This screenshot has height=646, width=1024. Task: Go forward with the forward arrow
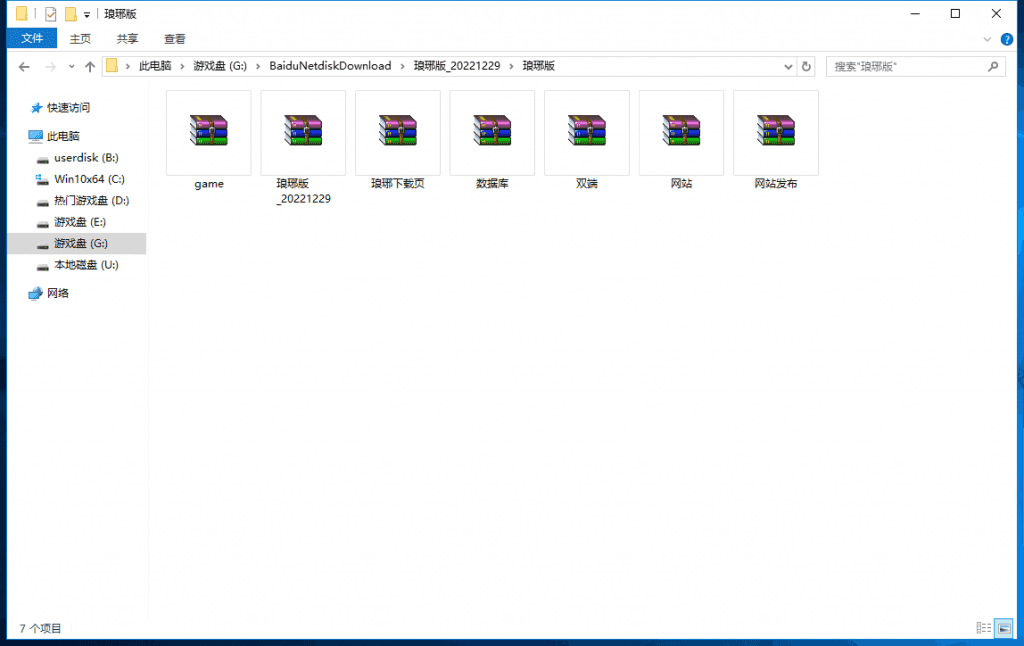50,67
